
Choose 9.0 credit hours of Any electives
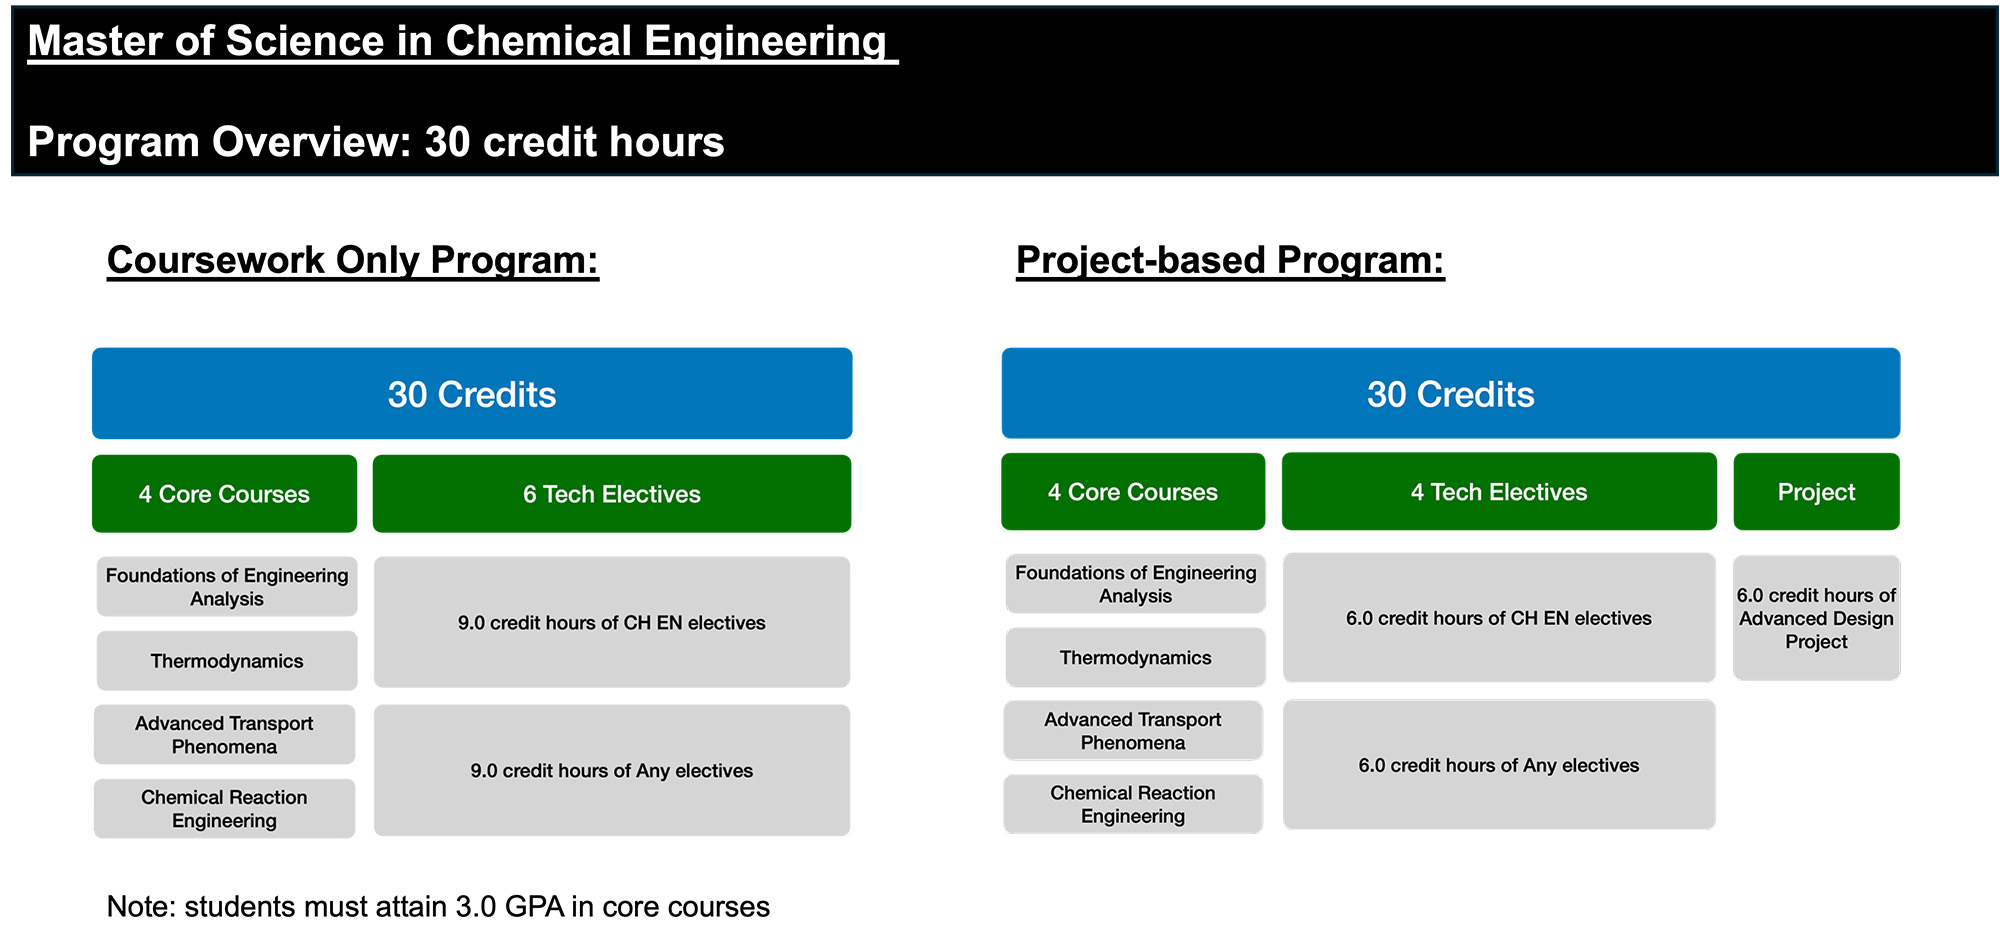click(x=611, y=771)
